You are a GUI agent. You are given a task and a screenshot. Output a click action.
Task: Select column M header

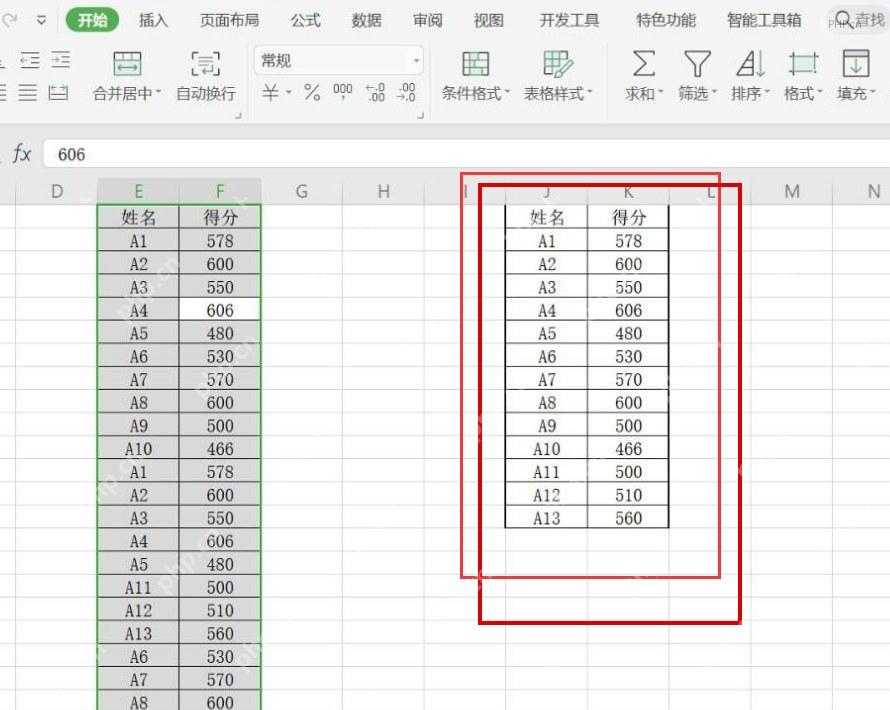pyautogui.click(x=792, y=191)
